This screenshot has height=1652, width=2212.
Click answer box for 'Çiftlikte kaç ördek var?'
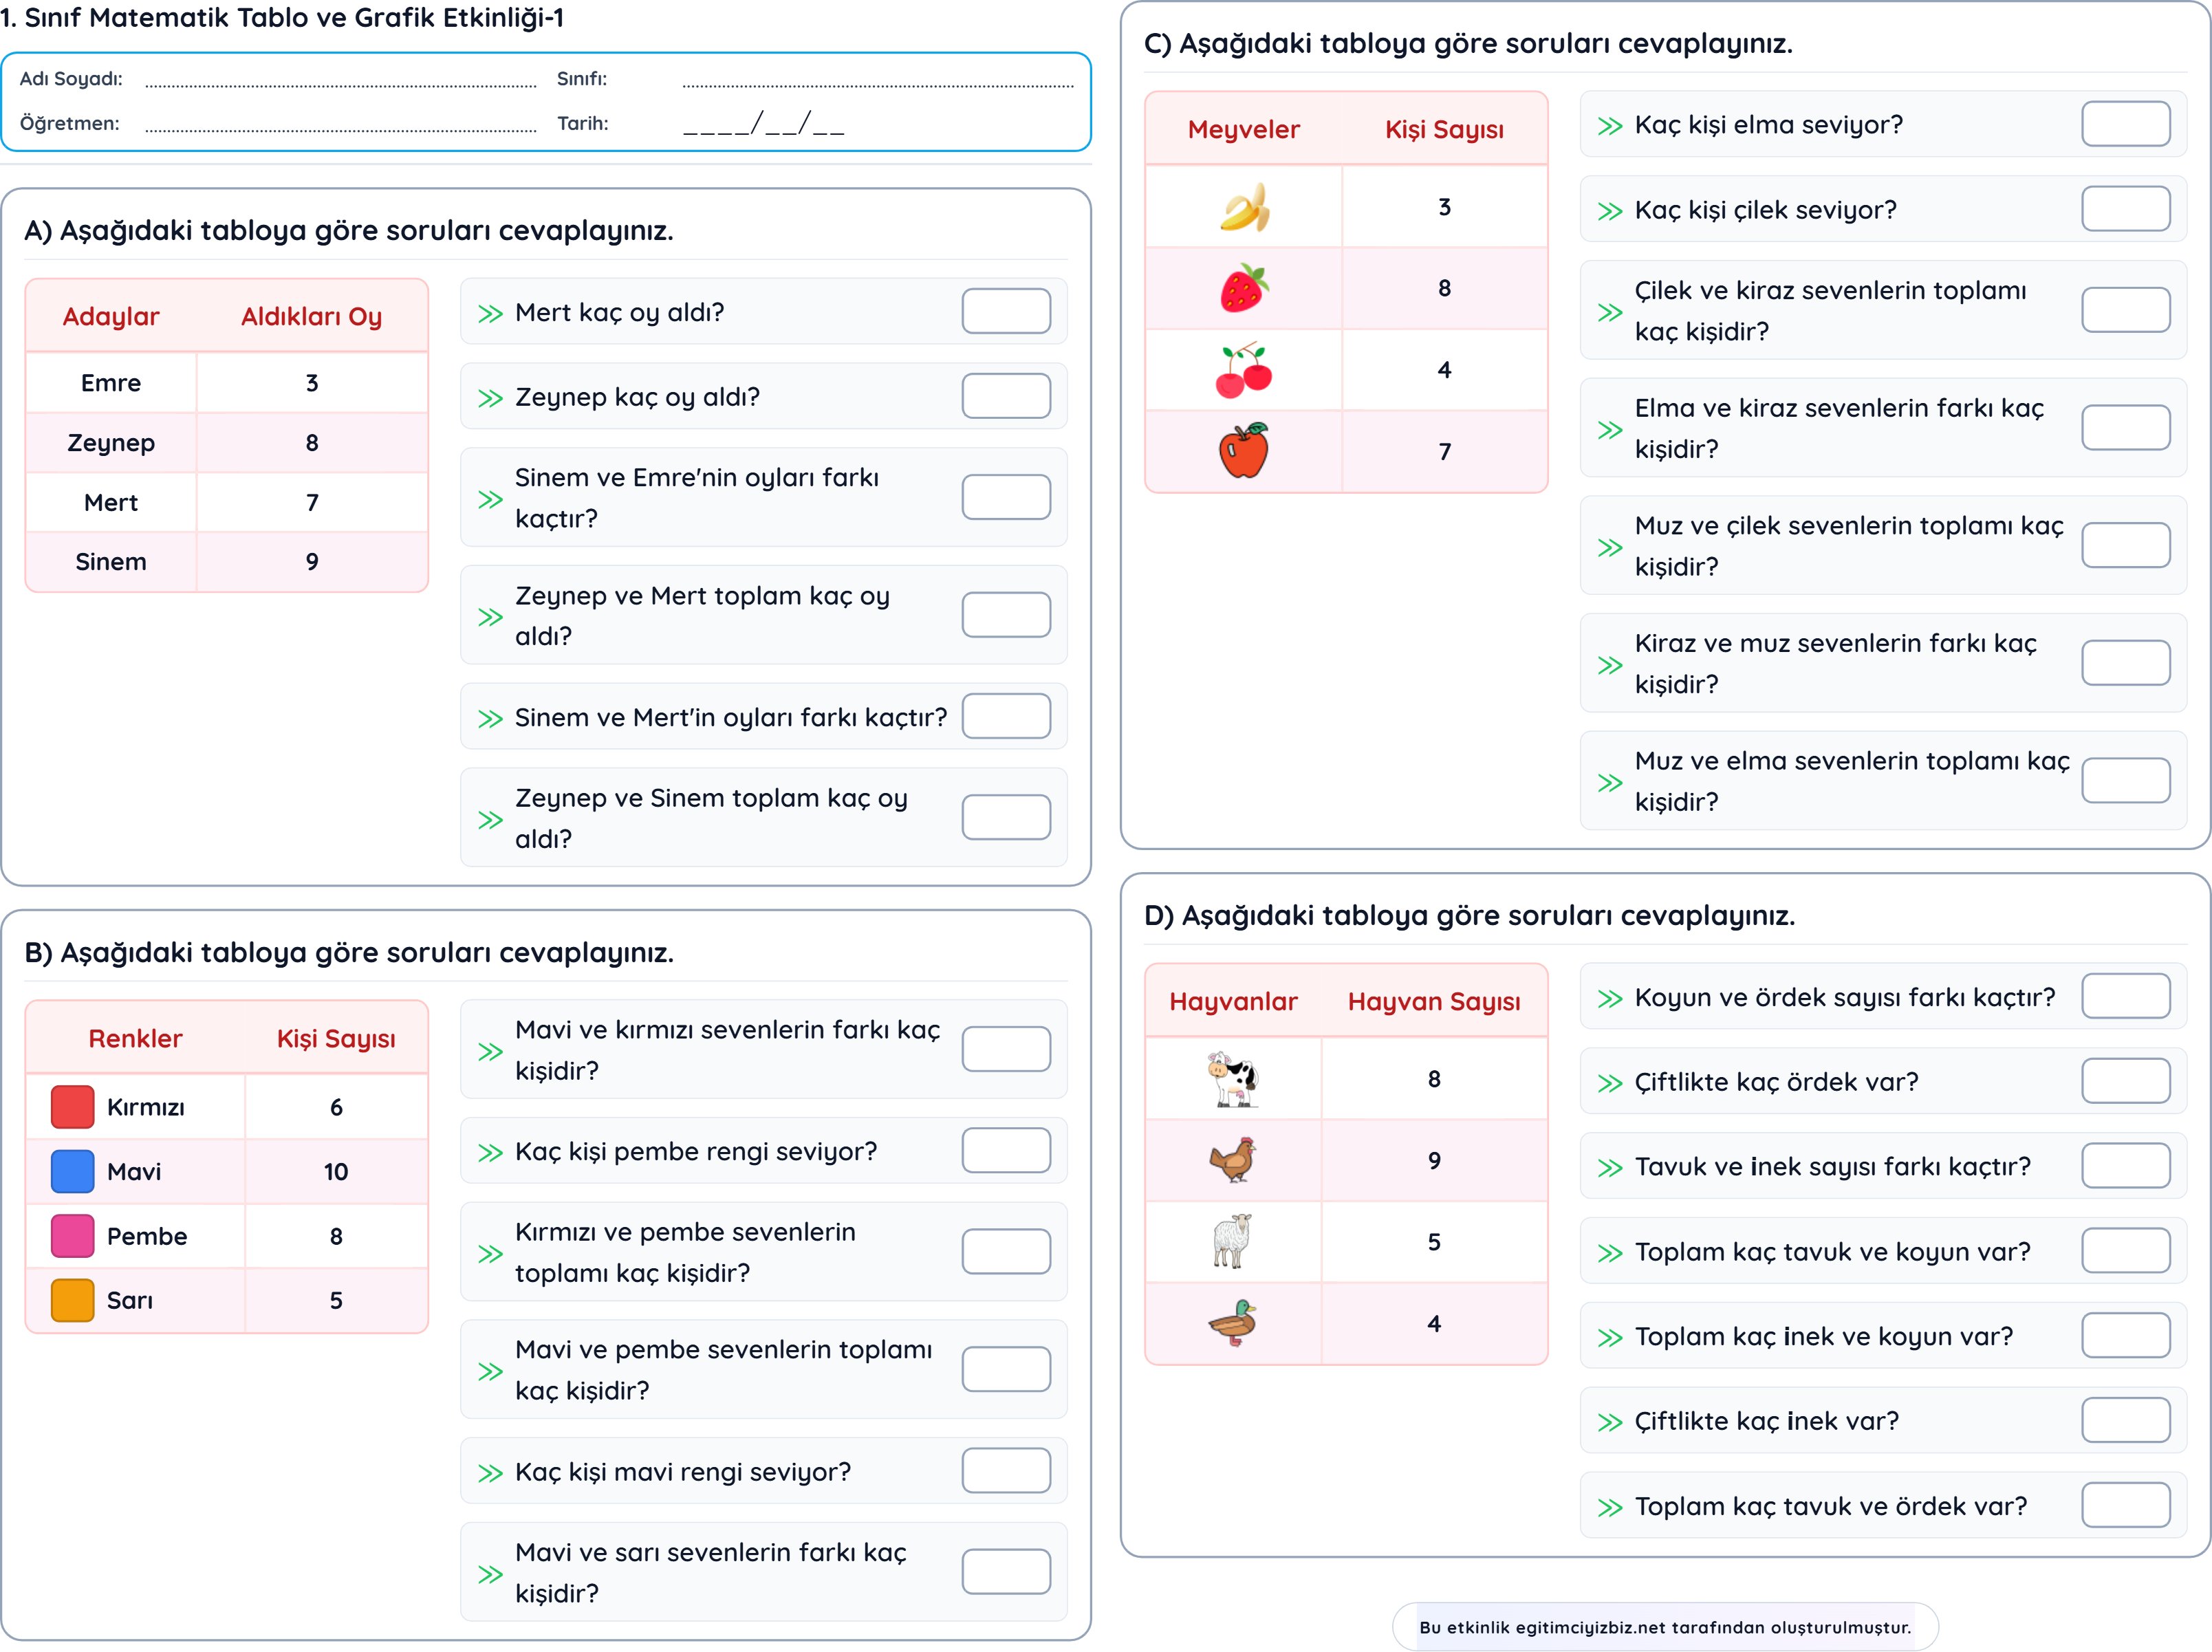[x=2126, y=1081]
